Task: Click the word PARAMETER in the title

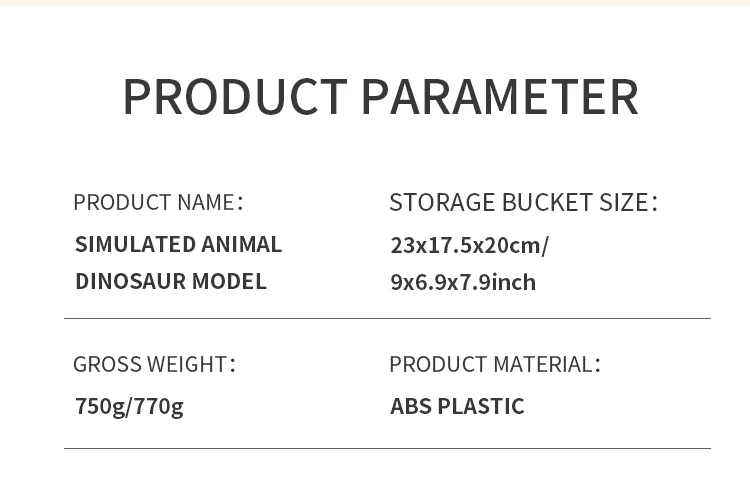Action: coord(498,97)
